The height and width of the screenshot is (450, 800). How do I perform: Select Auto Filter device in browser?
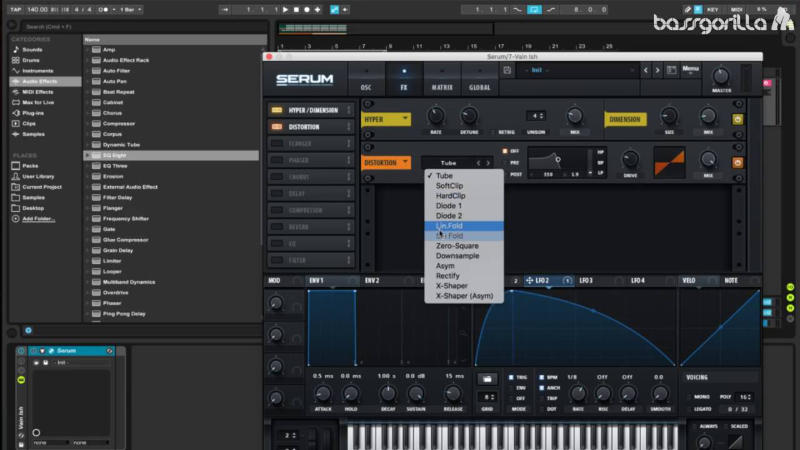[116, 71]
